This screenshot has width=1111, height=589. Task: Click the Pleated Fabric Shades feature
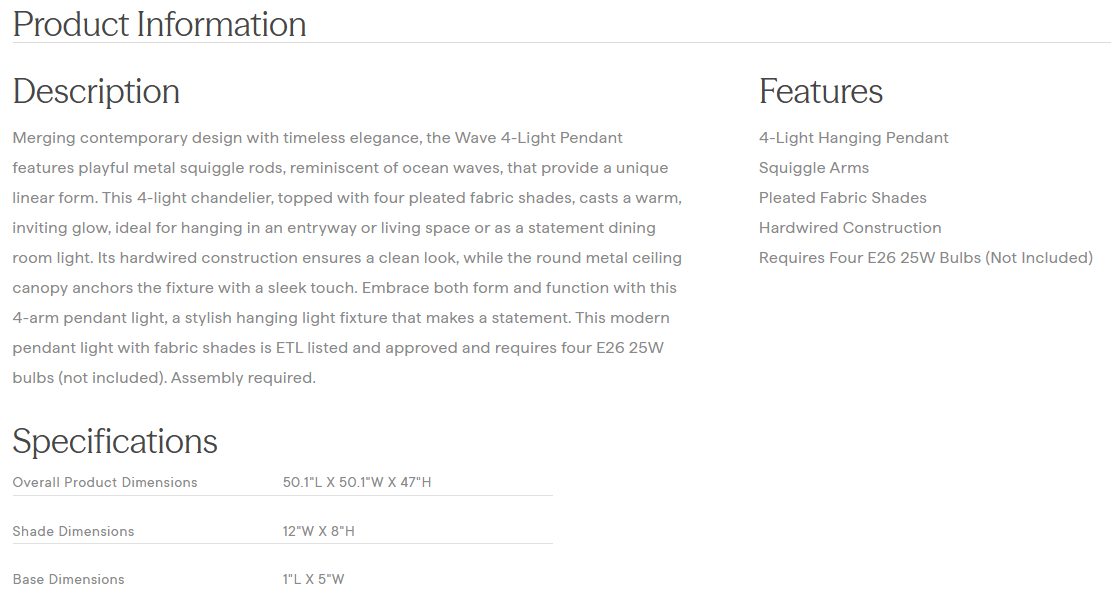[x=842, y=198]
